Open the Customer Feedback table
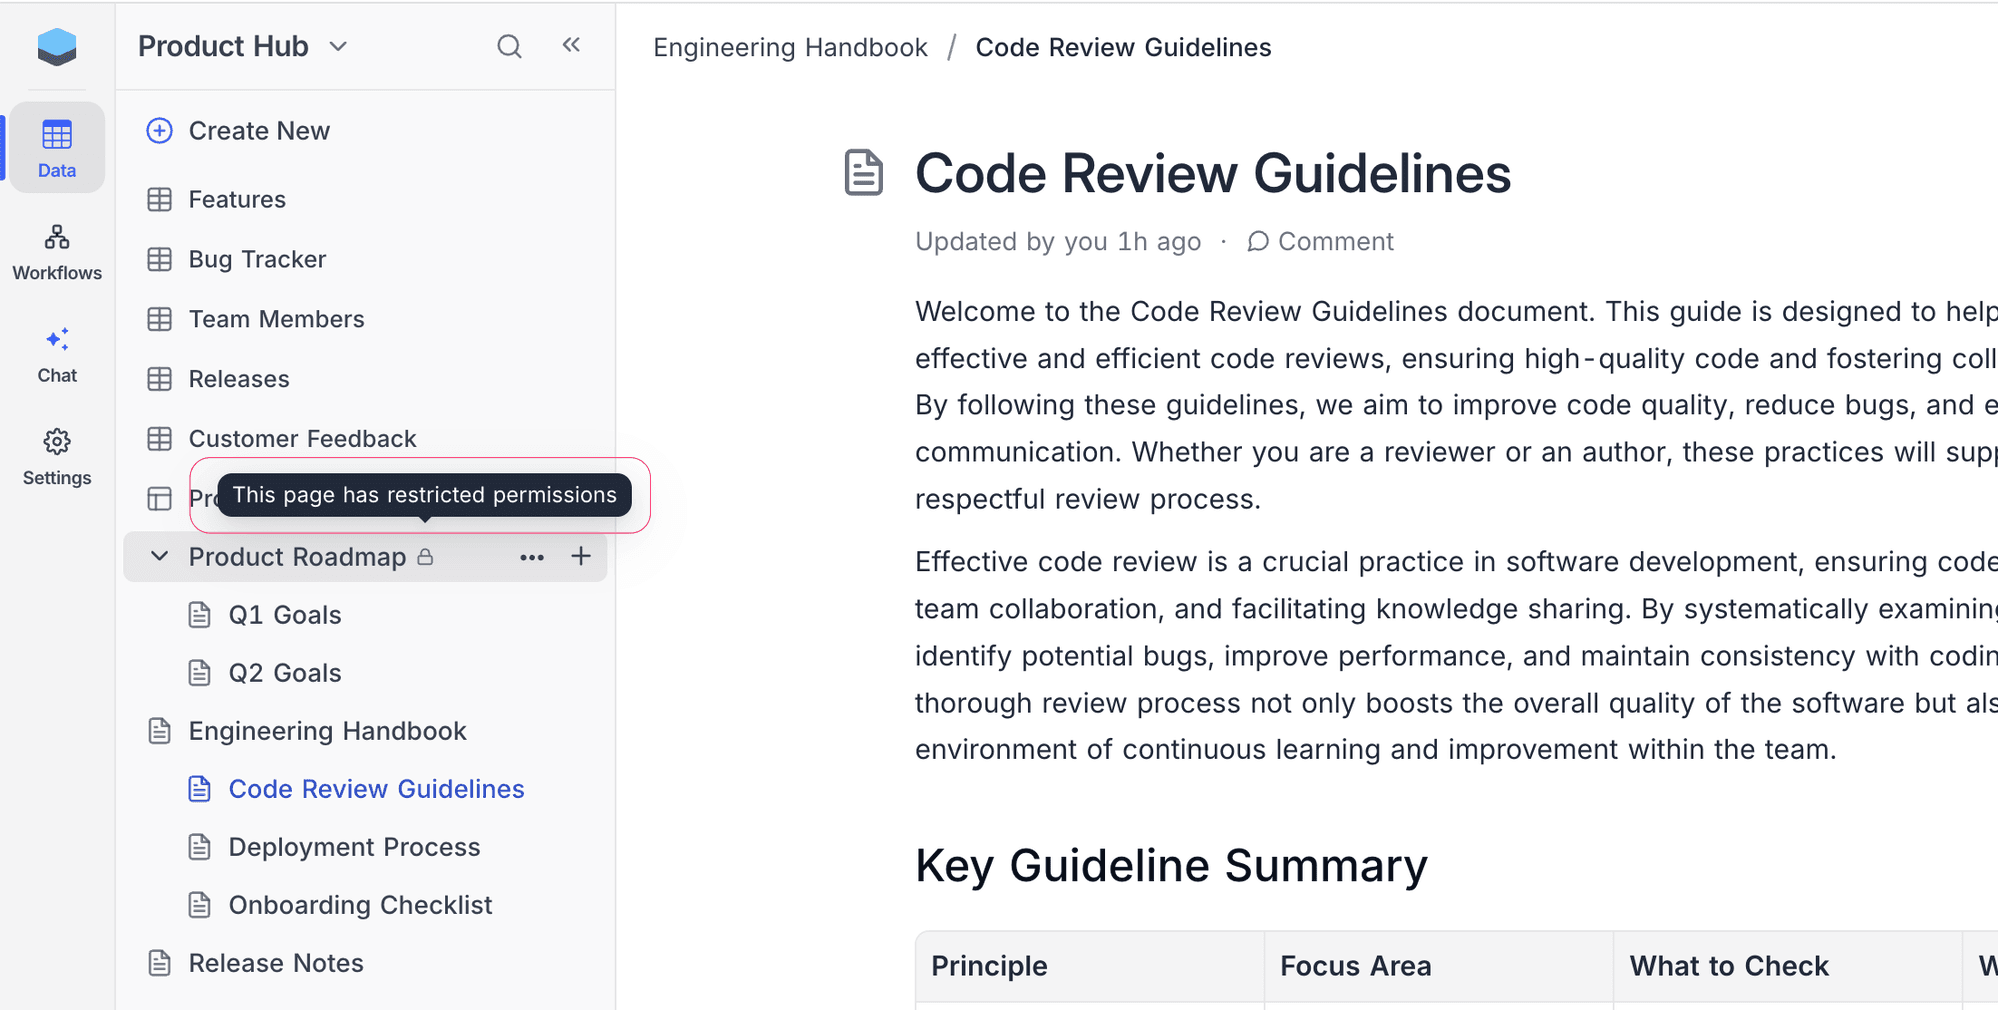 click(x=302, y=439)
